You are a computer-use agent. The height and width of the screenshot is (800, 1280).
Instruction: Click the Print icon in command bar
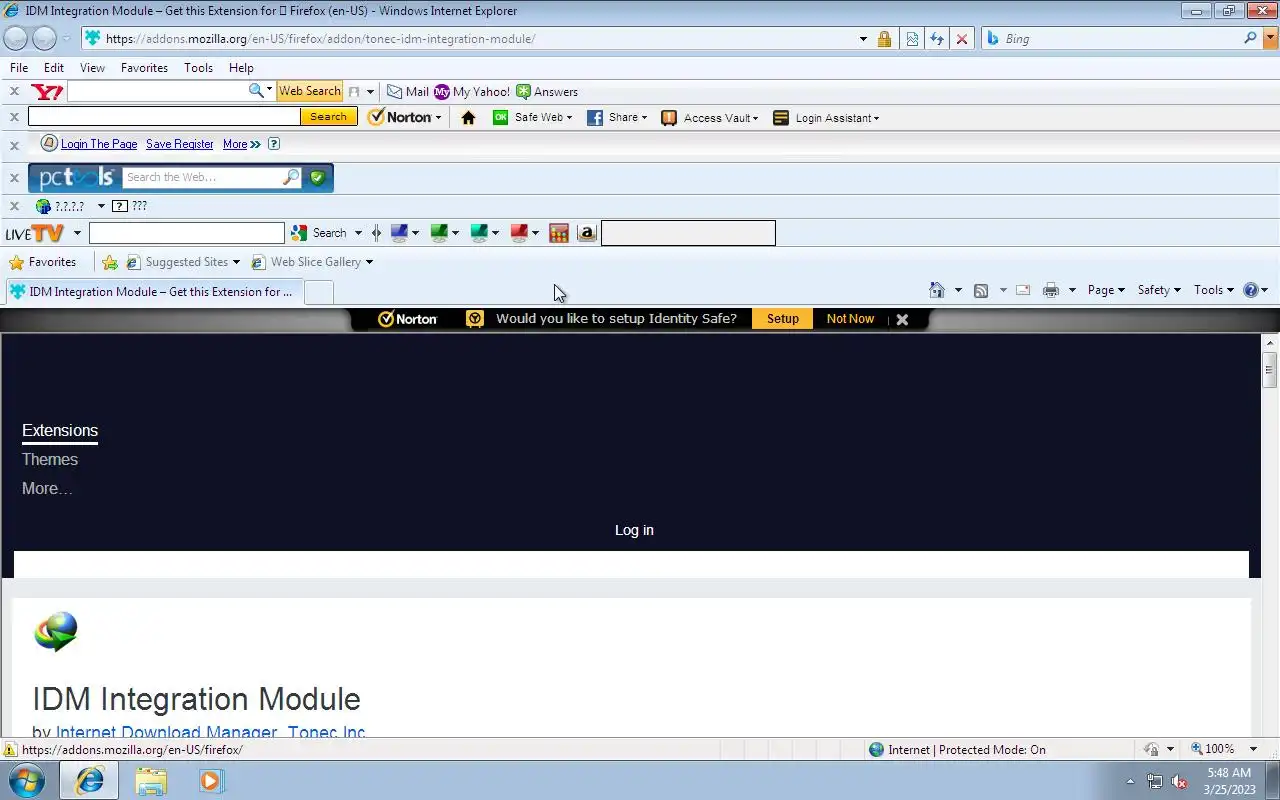[x=1051, y=290]
